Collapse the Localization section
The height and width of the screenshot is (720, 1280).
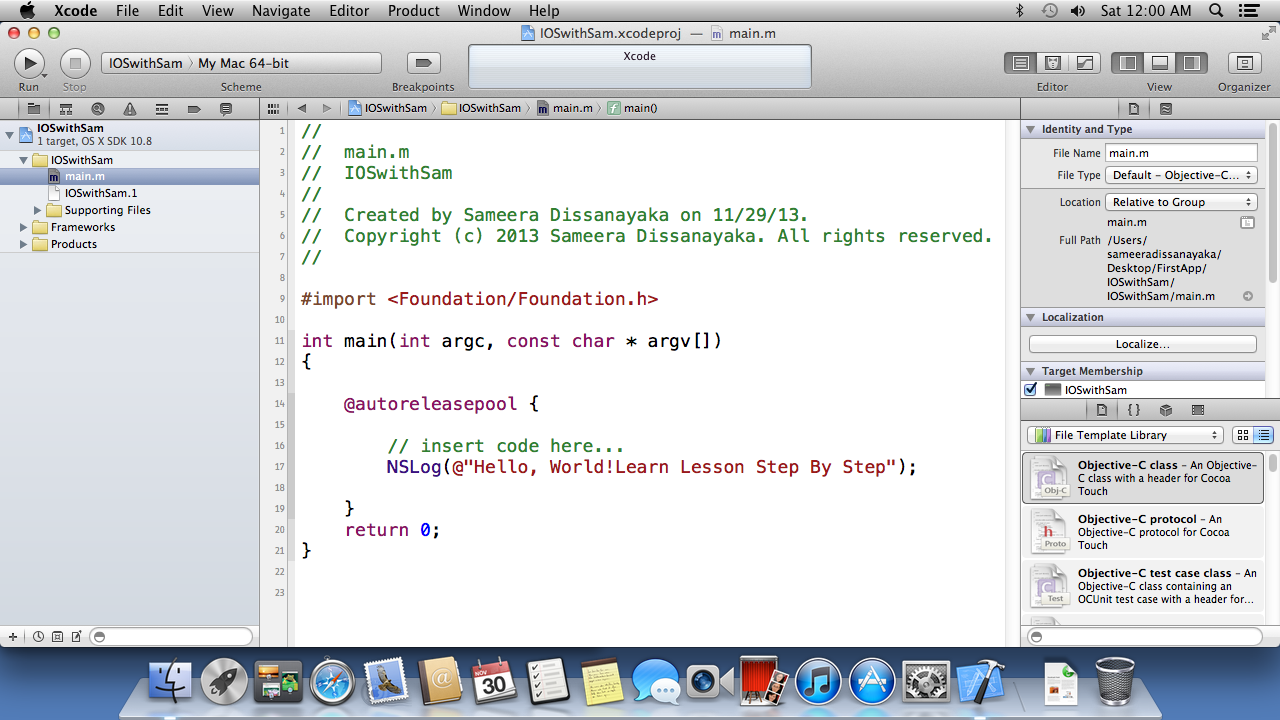tap(1031, 317)
